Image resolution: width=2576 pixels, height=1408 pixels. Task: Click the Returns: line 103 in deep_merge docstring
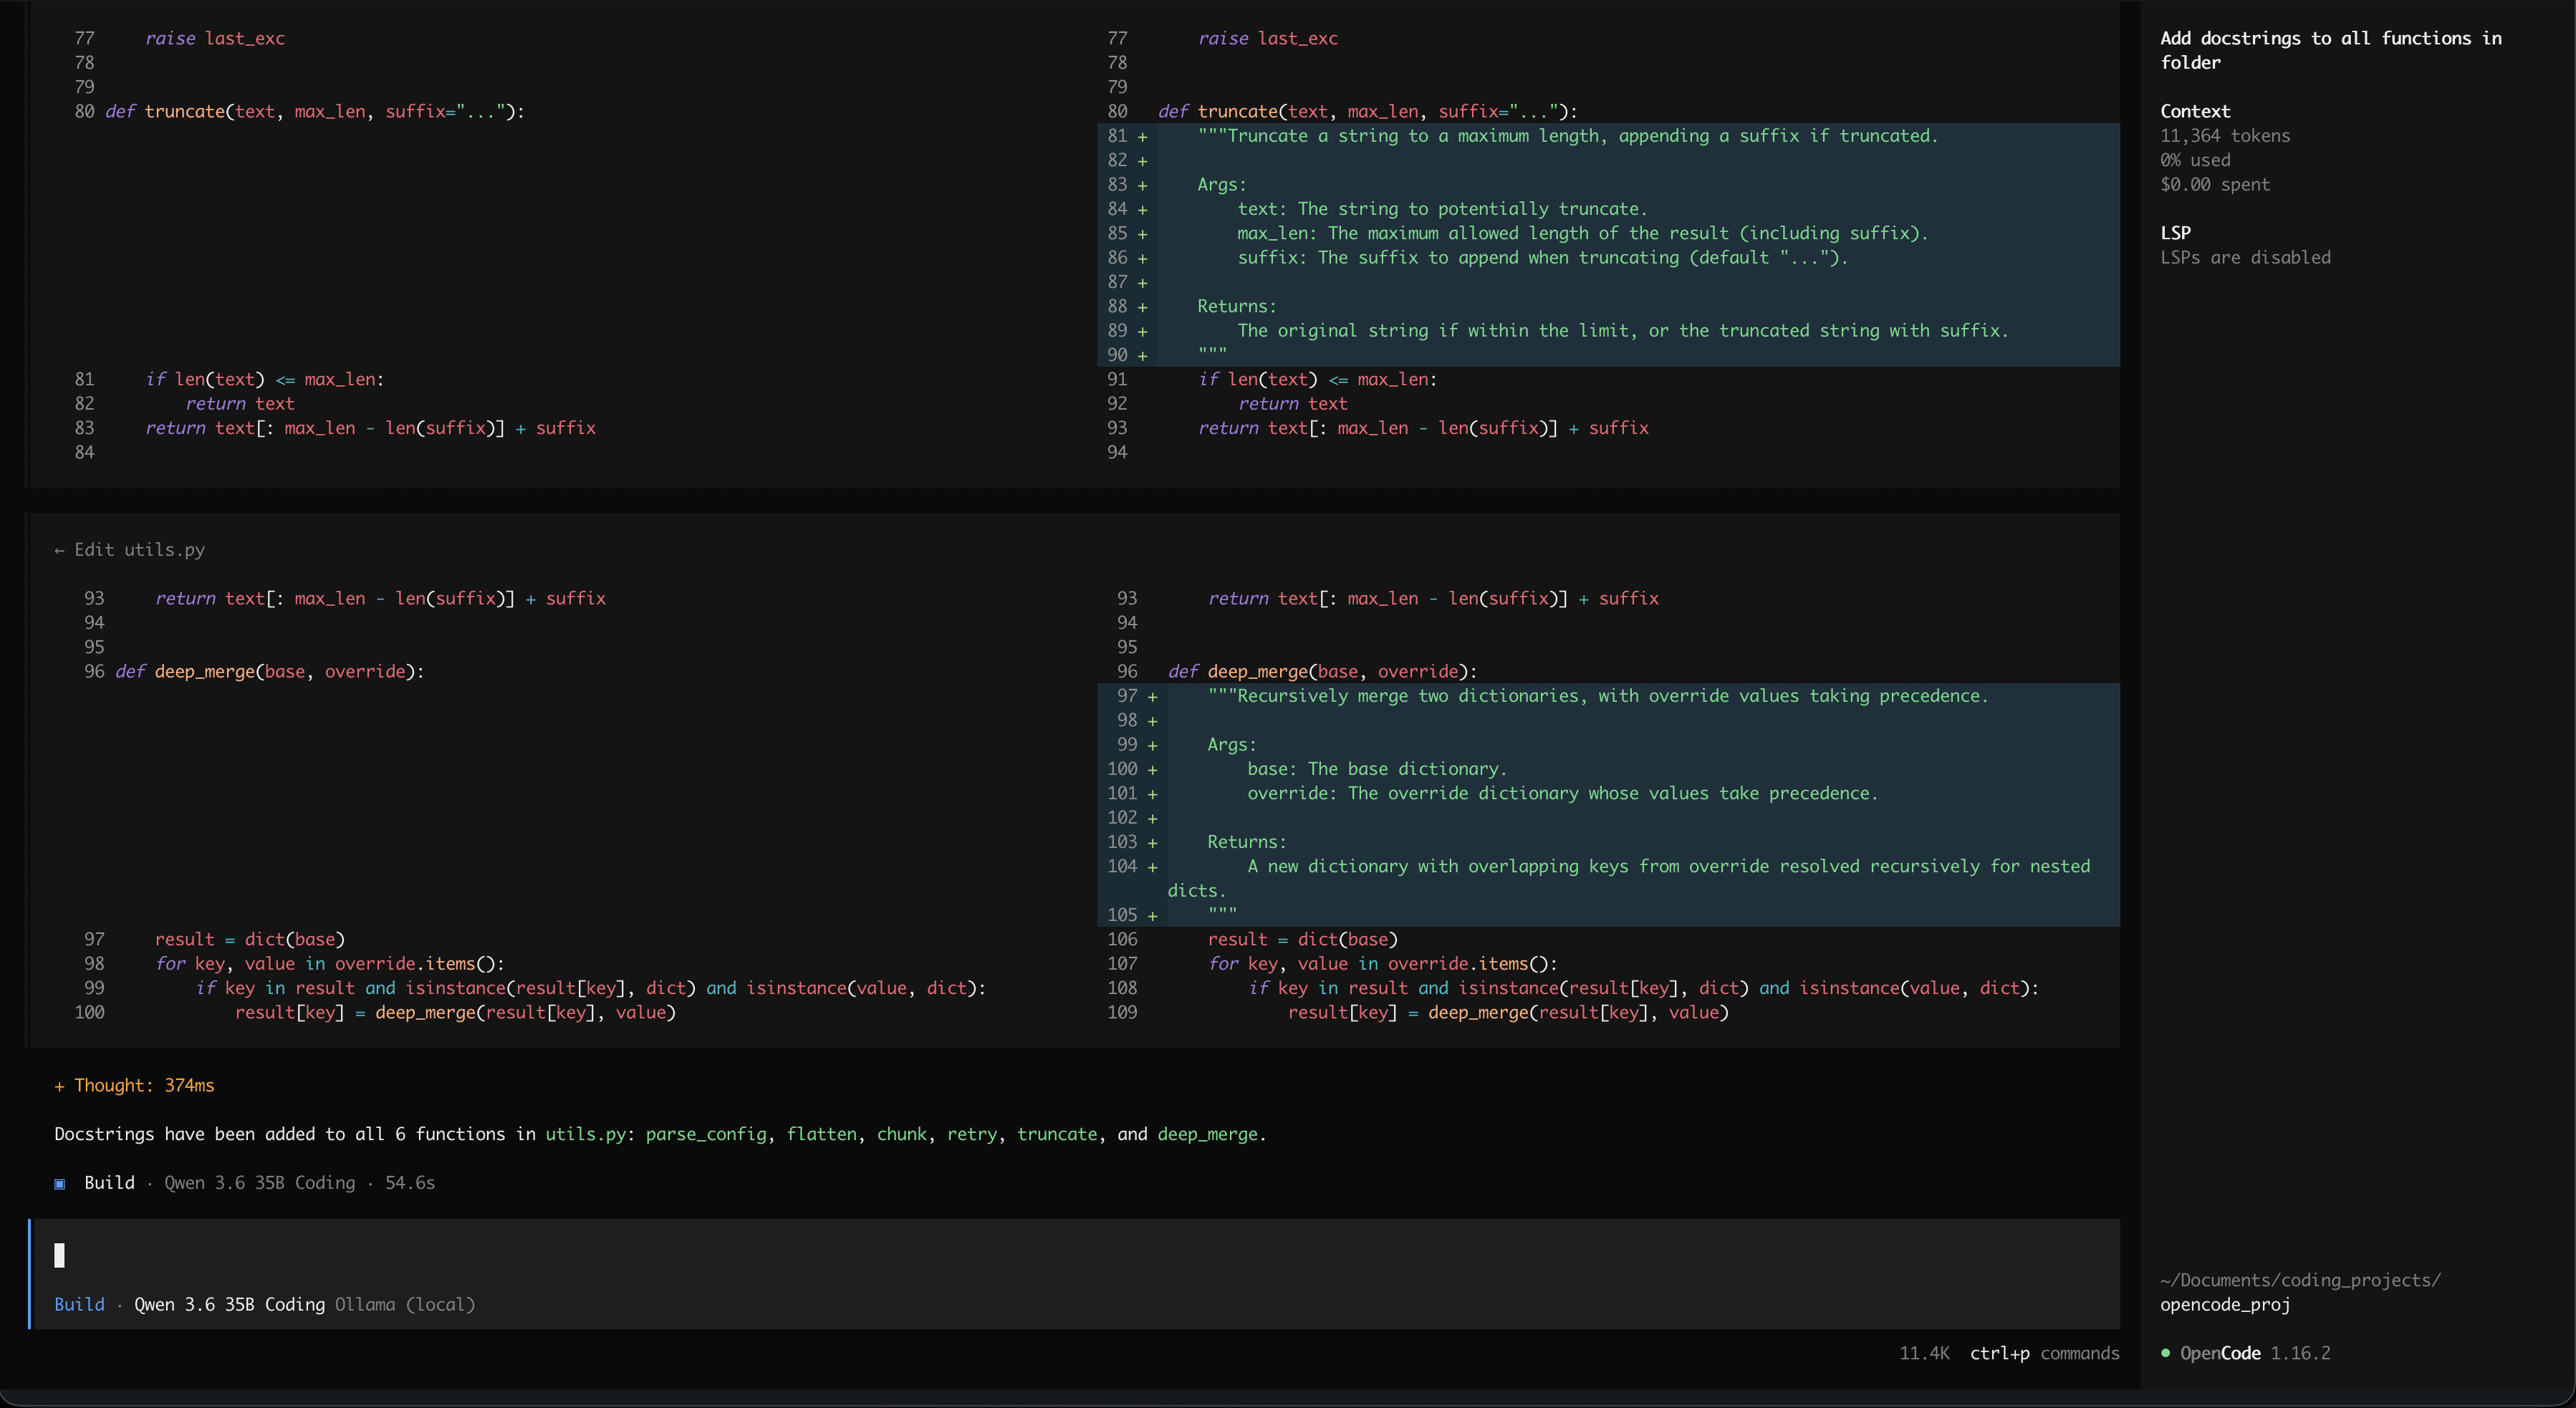pos(1247,842)
